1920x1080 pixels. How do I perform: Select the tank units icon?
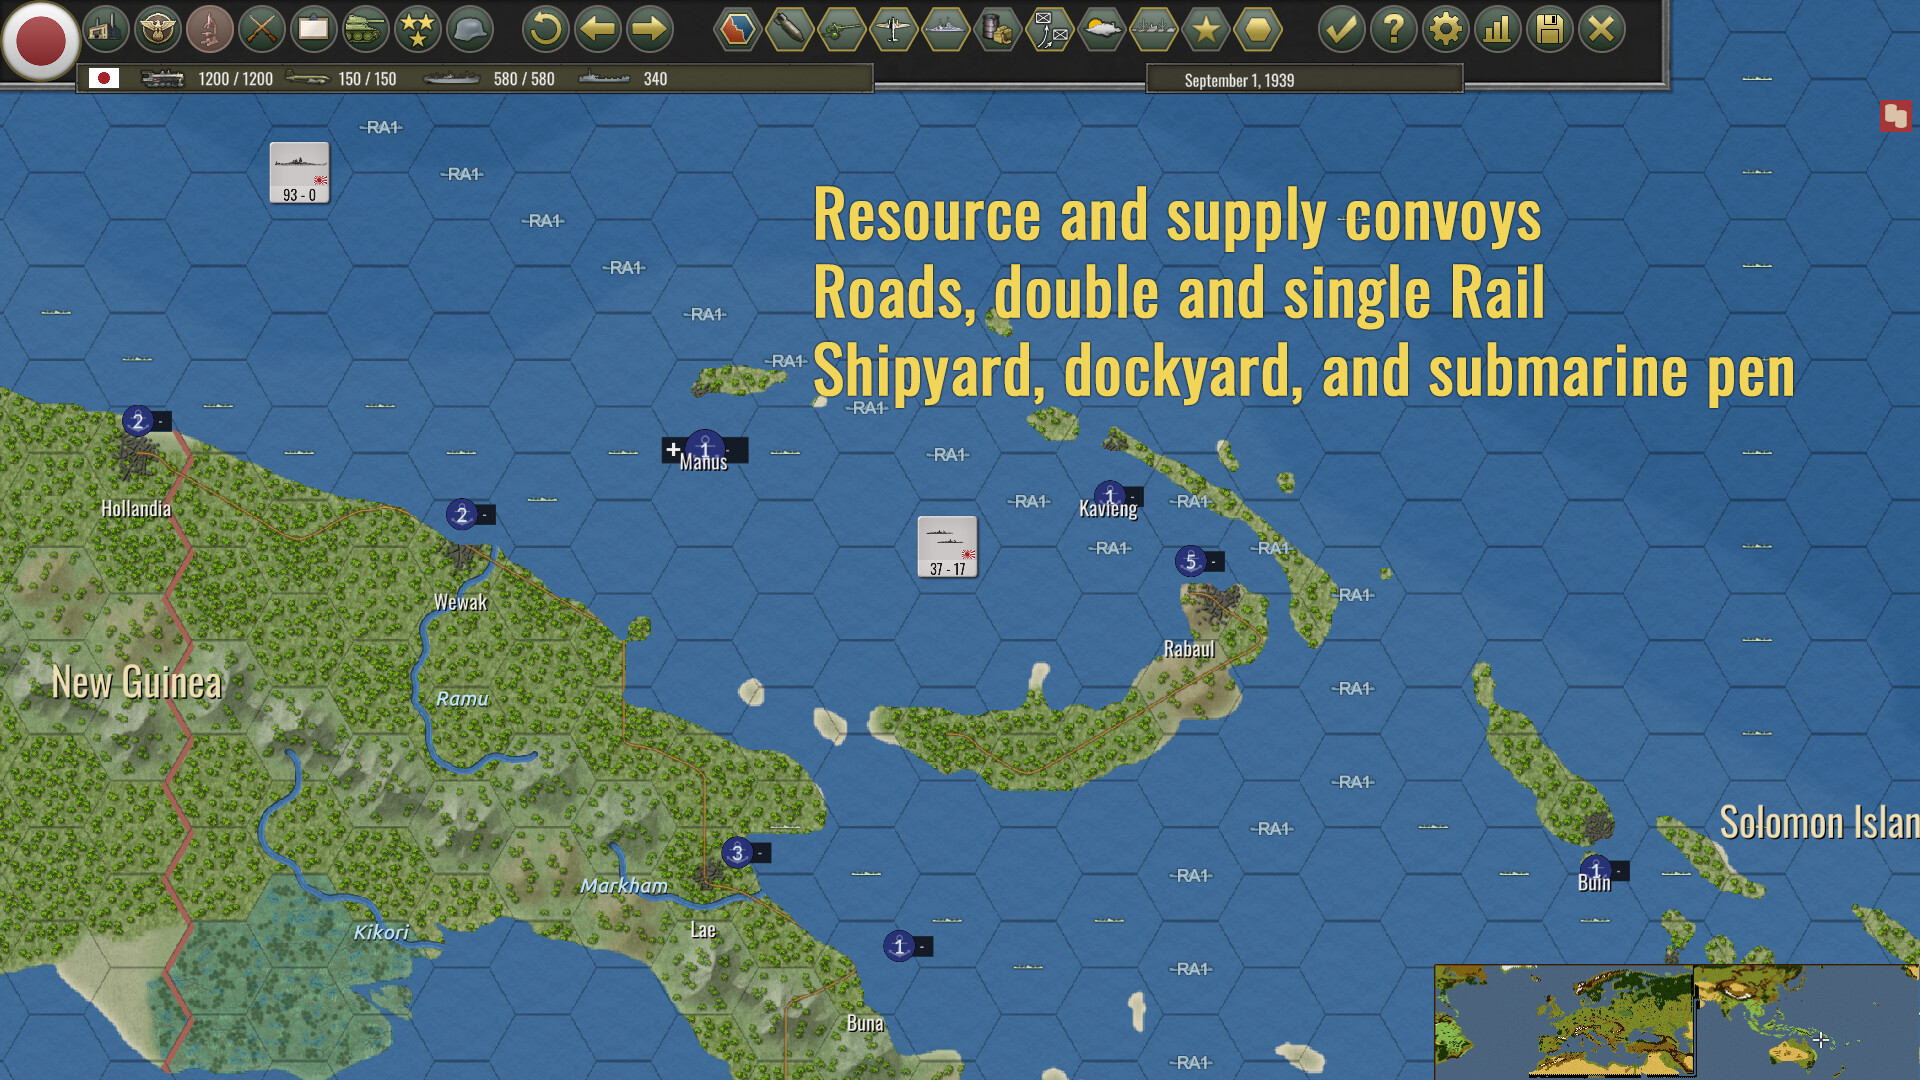click(366, 29)
